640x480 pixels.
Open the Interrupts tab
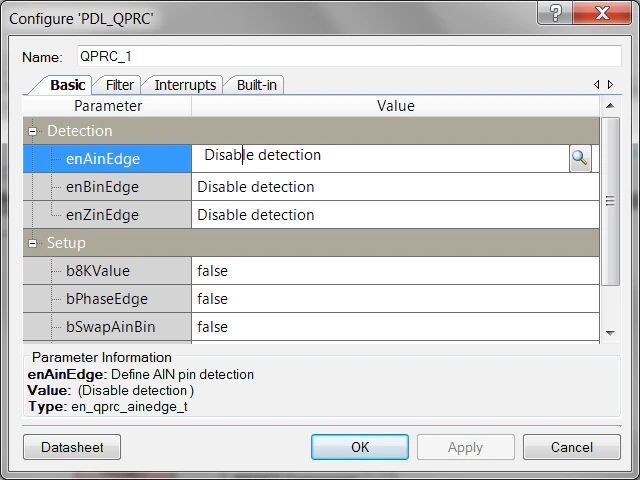[x=185, y=85]
